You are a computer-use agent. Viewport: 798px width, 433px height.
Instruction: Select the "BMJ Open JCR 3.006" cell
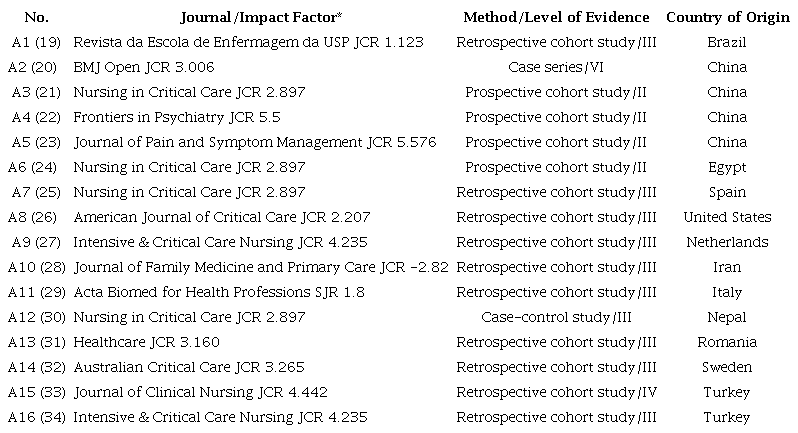[x=144, y=67]
